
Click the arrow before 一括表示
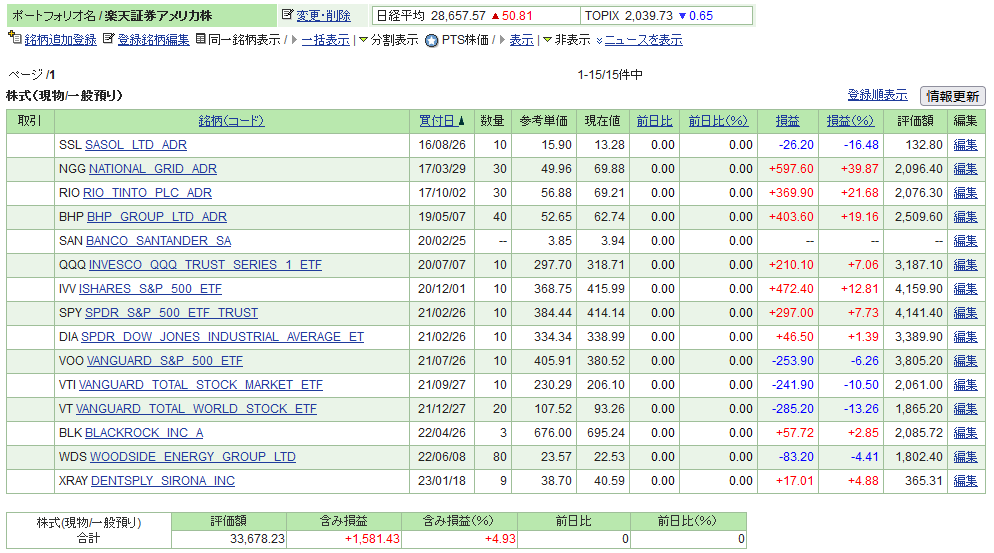click(x=294, y=40)
